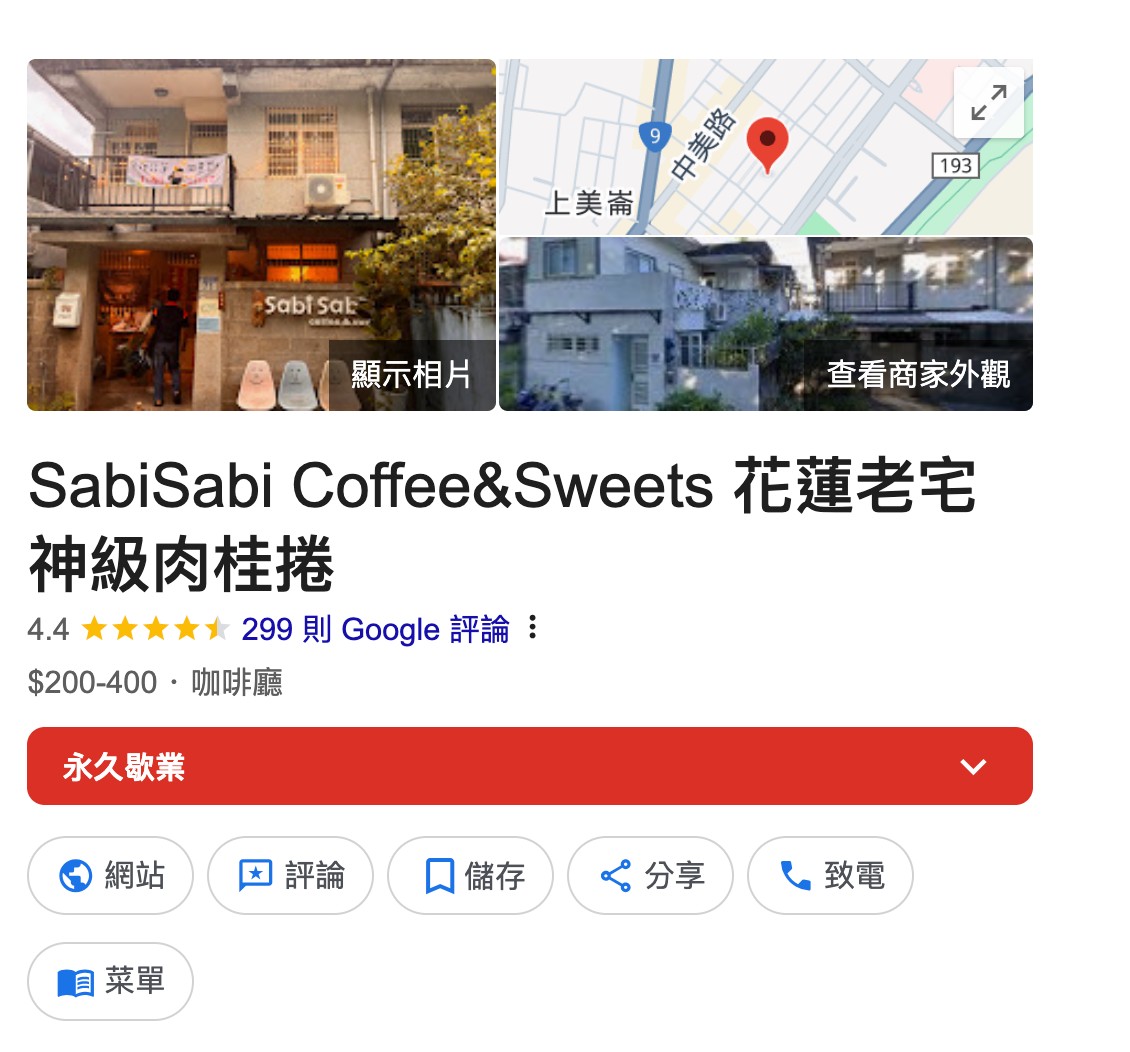1130x1052 pixels.
Task: Expand the map with the fullscreen arrows icon
Action: coord(988,102)
